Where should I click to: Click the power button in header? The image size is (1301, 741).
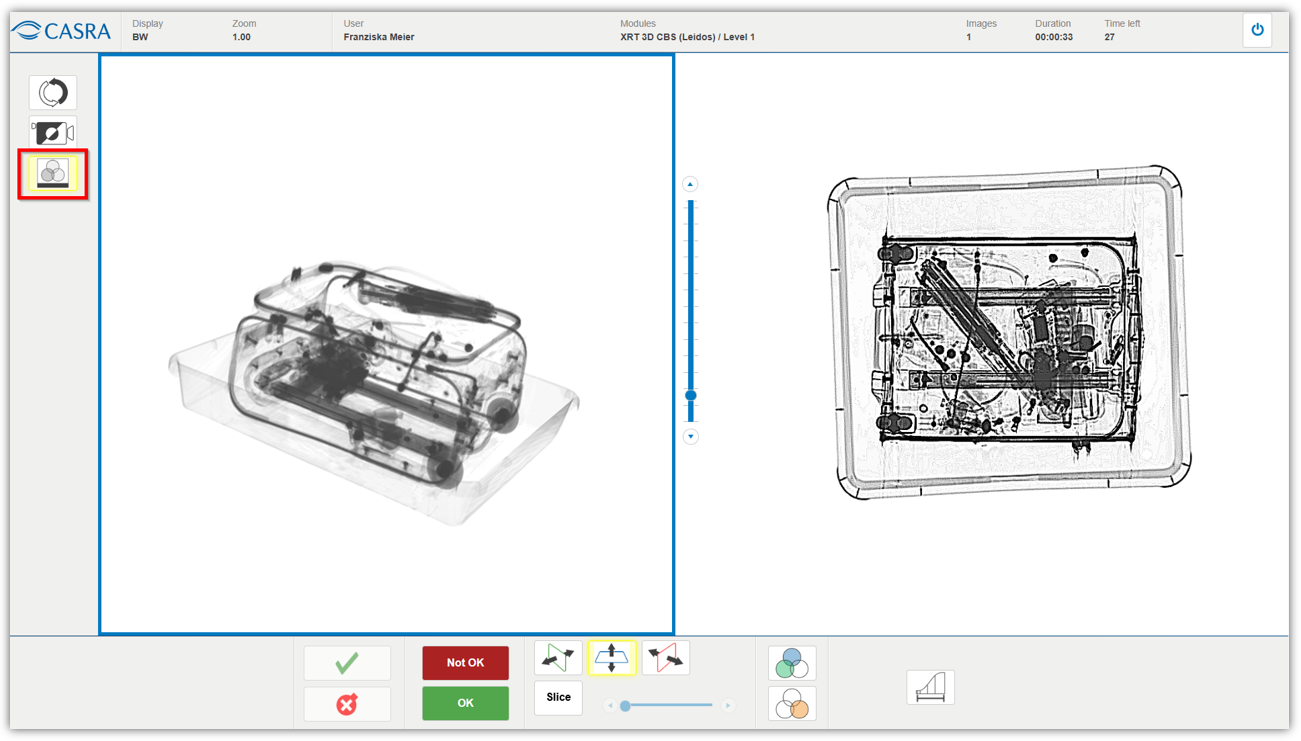tap(1257, 30)
